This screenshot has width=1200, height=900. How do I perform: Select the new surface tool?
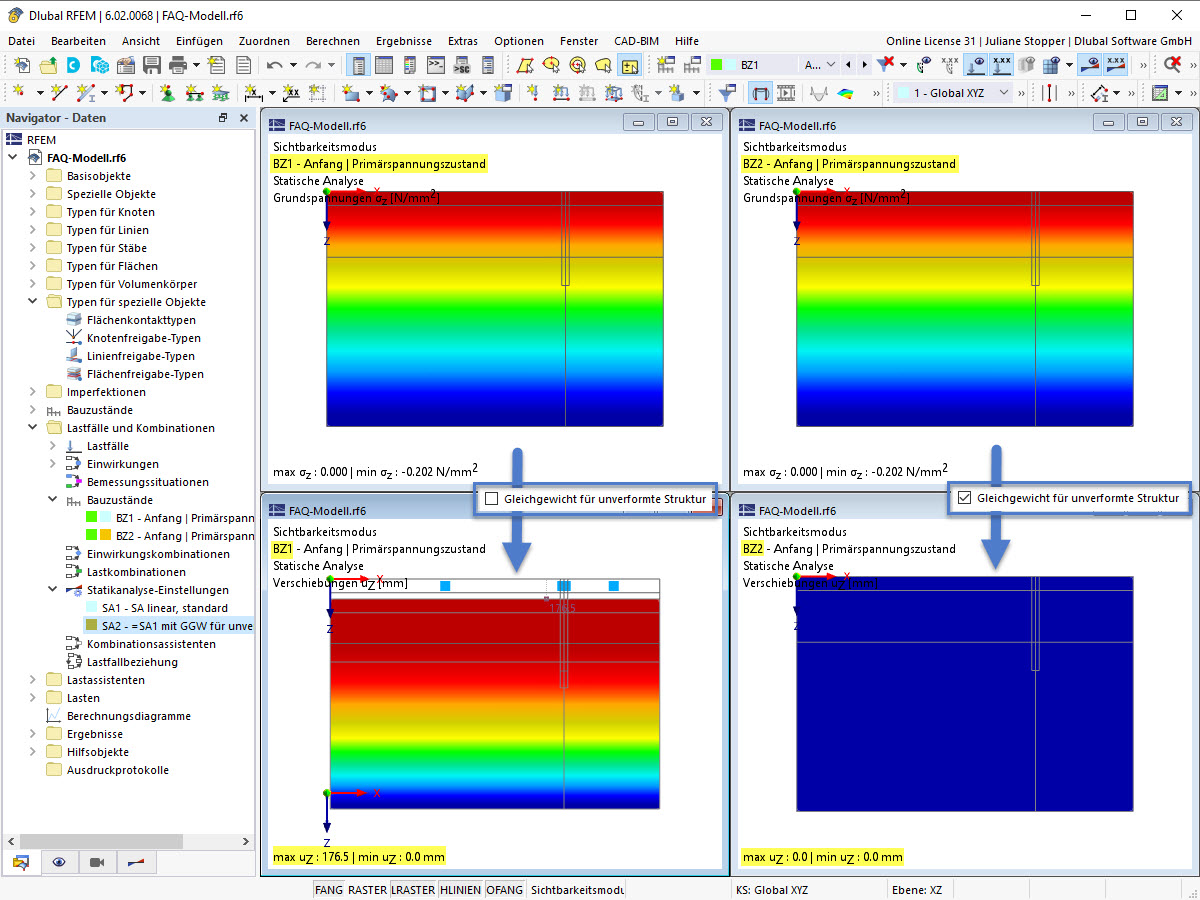point(350,93)
